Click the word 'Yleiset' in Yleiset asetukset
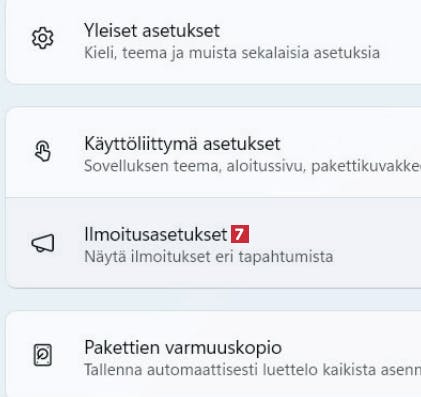Image resolution: width=421 pixels, height=397 pixels. coord(110,31)
